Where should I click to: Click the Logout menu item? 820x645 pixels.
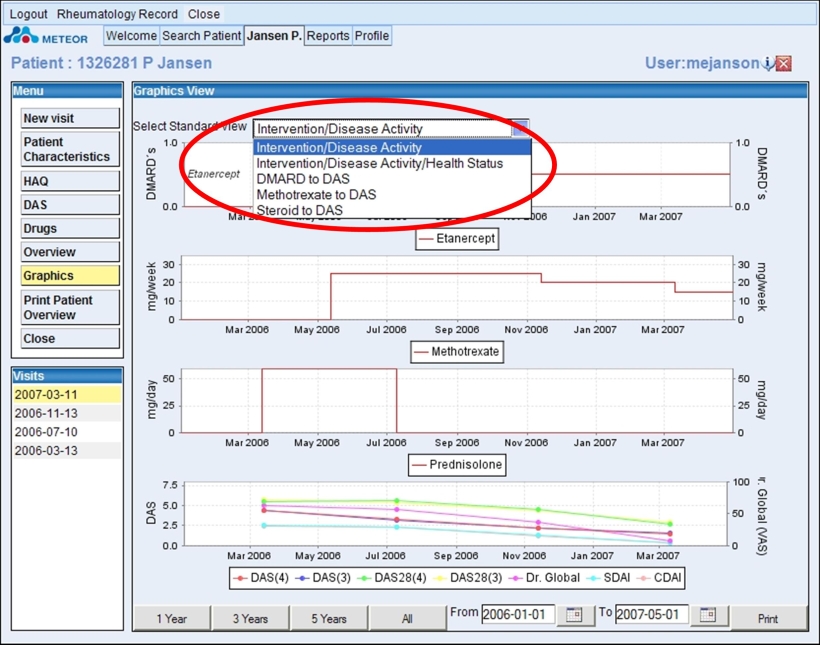tap(28, 14)
